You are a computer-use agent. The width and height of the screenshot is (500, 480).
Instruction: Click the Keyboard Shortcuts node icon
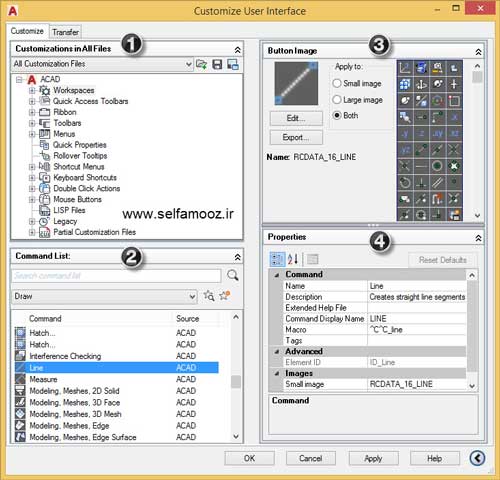tap(45, 177)
